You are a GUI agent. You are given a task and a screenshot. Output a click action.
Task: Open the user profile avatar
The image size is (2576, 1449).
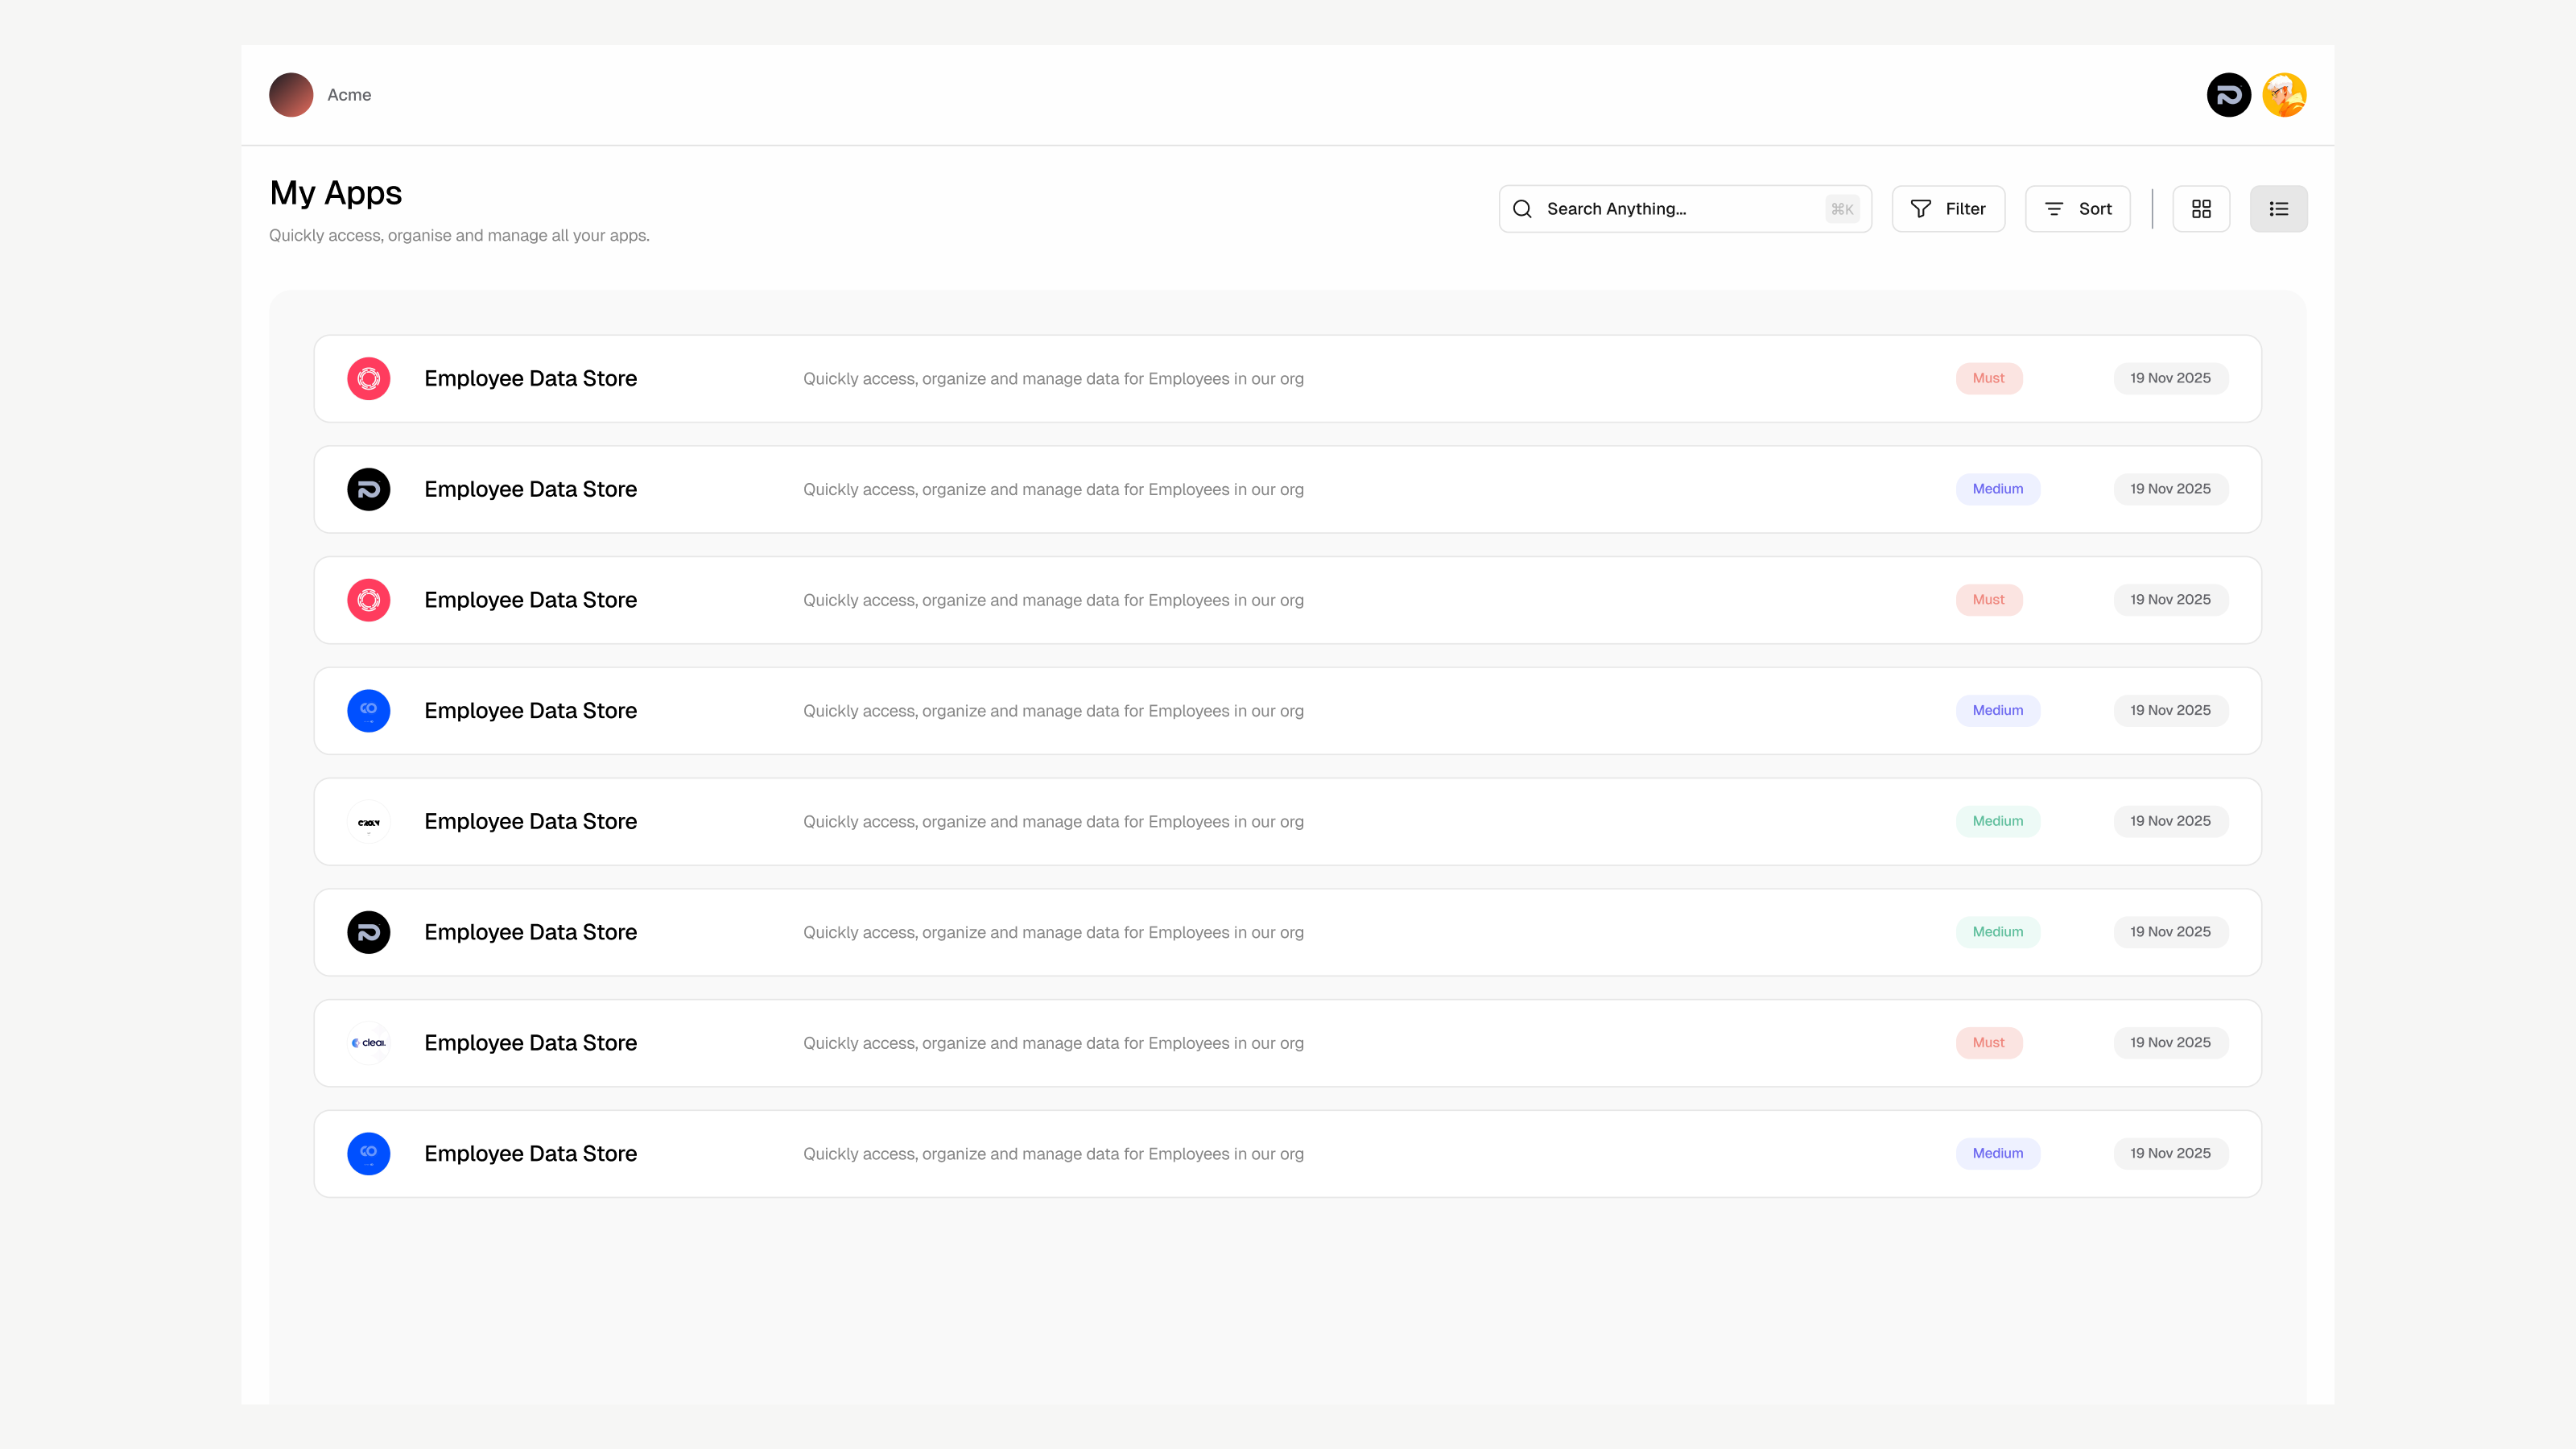(x=2284, y=95)
